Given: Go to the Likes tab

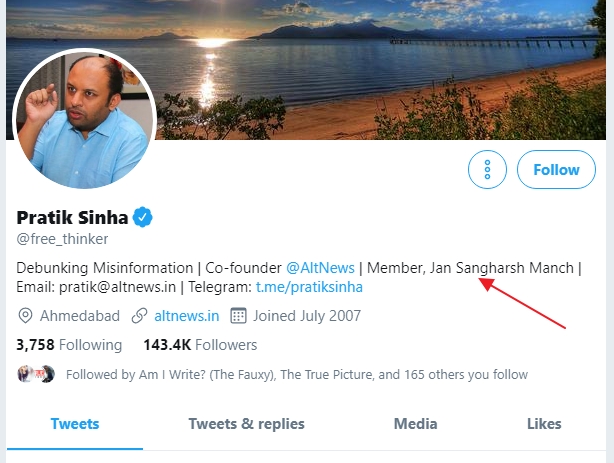Looking at the screenshot, I should [x=544, y=424].
